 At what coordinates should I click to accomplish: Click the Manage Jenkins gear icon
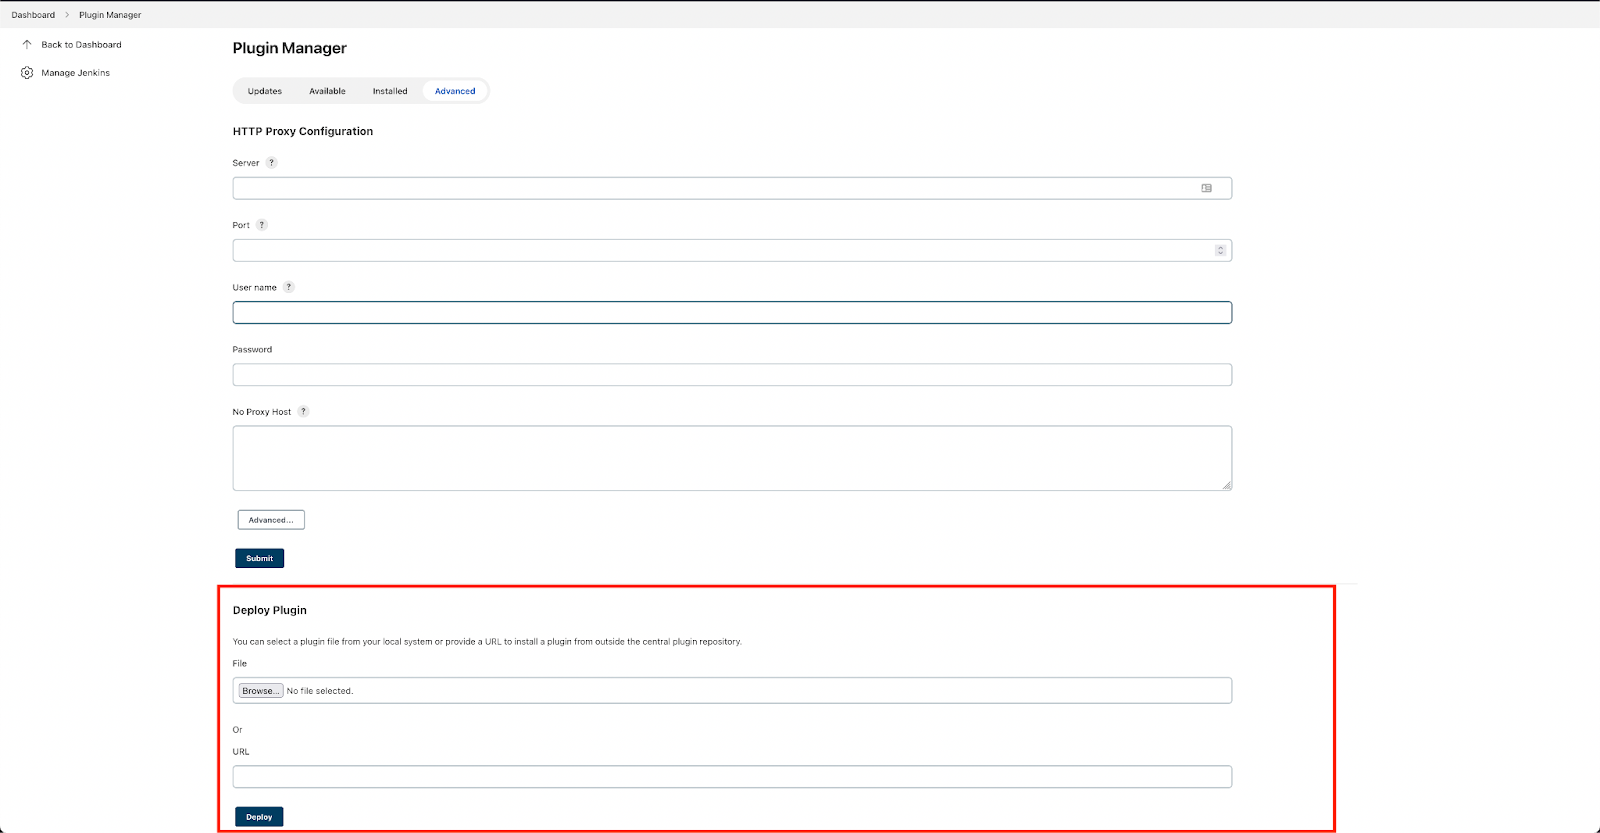(x=27, y=73)
